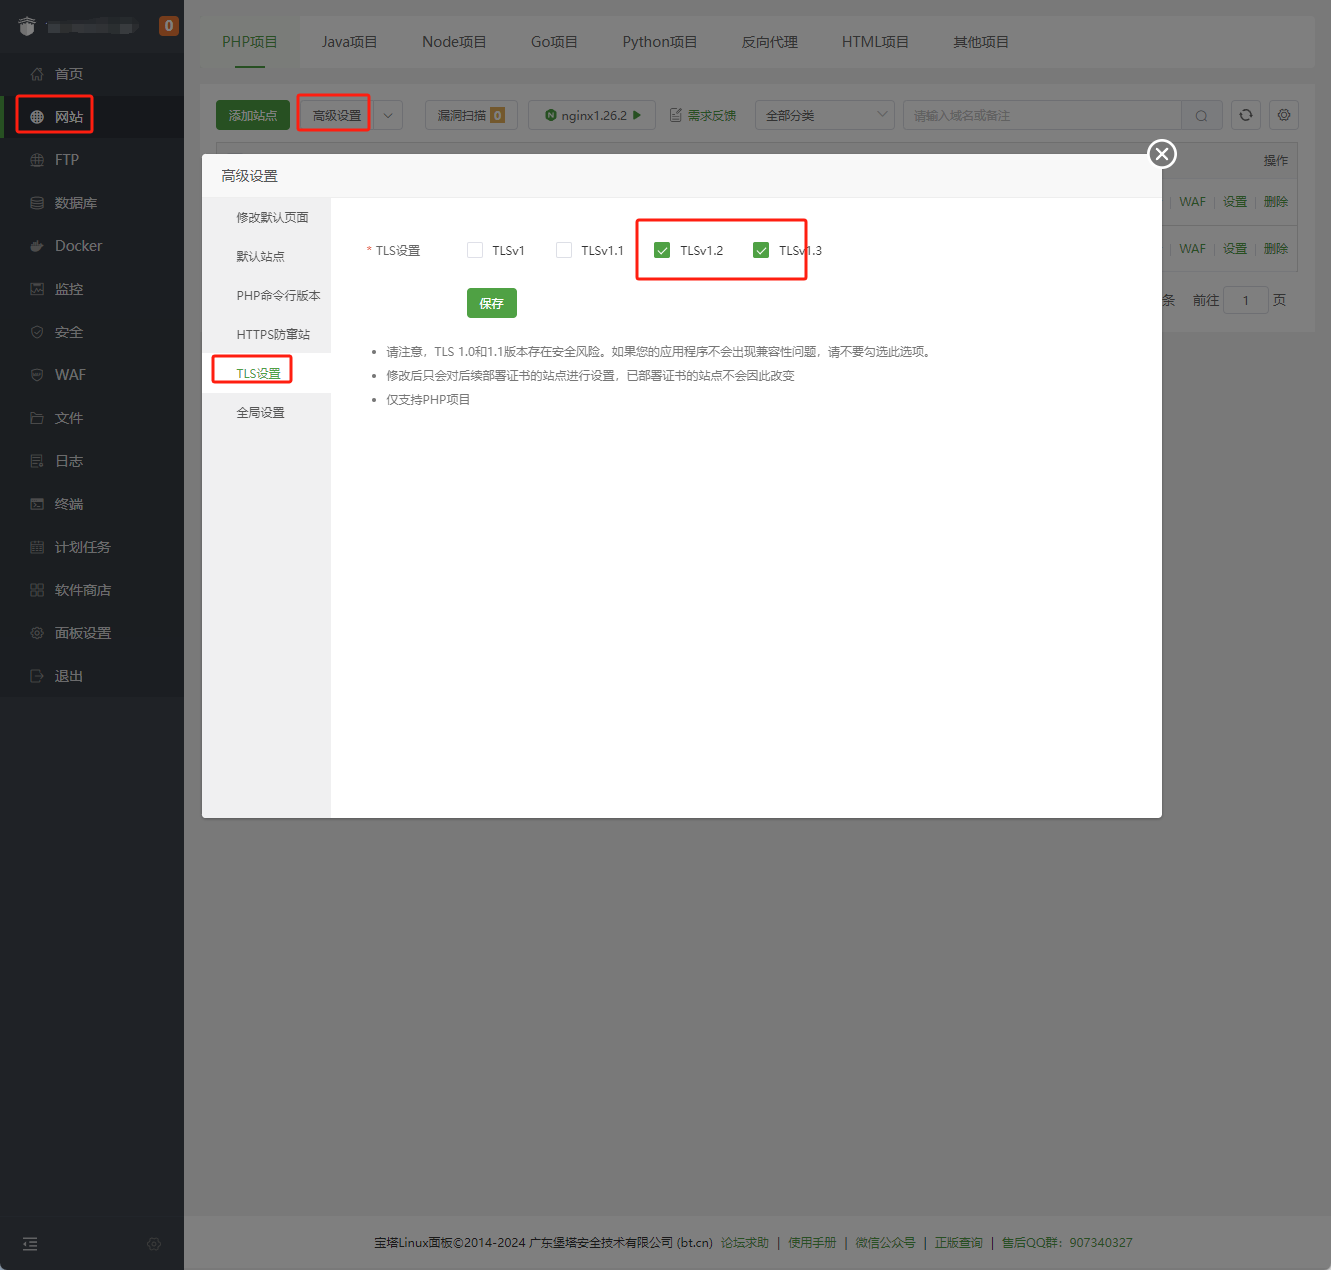Select 默认站点 in dialog menu
This screenshot has height=1270, width=1331.
[x=267, y=256]
